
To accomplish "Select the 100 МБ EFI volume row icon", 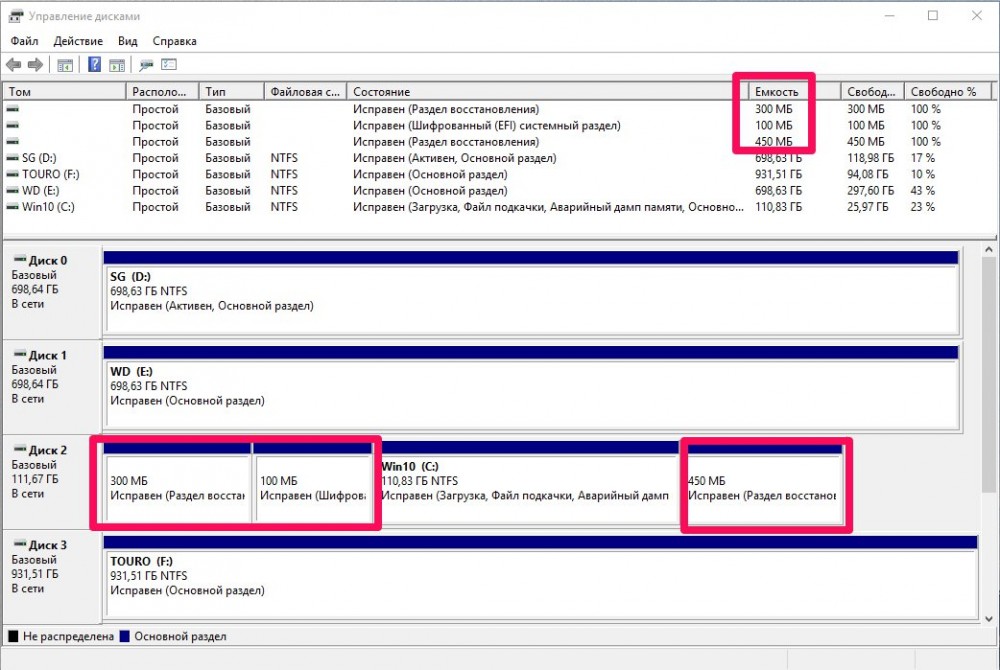I will [12, 126].
